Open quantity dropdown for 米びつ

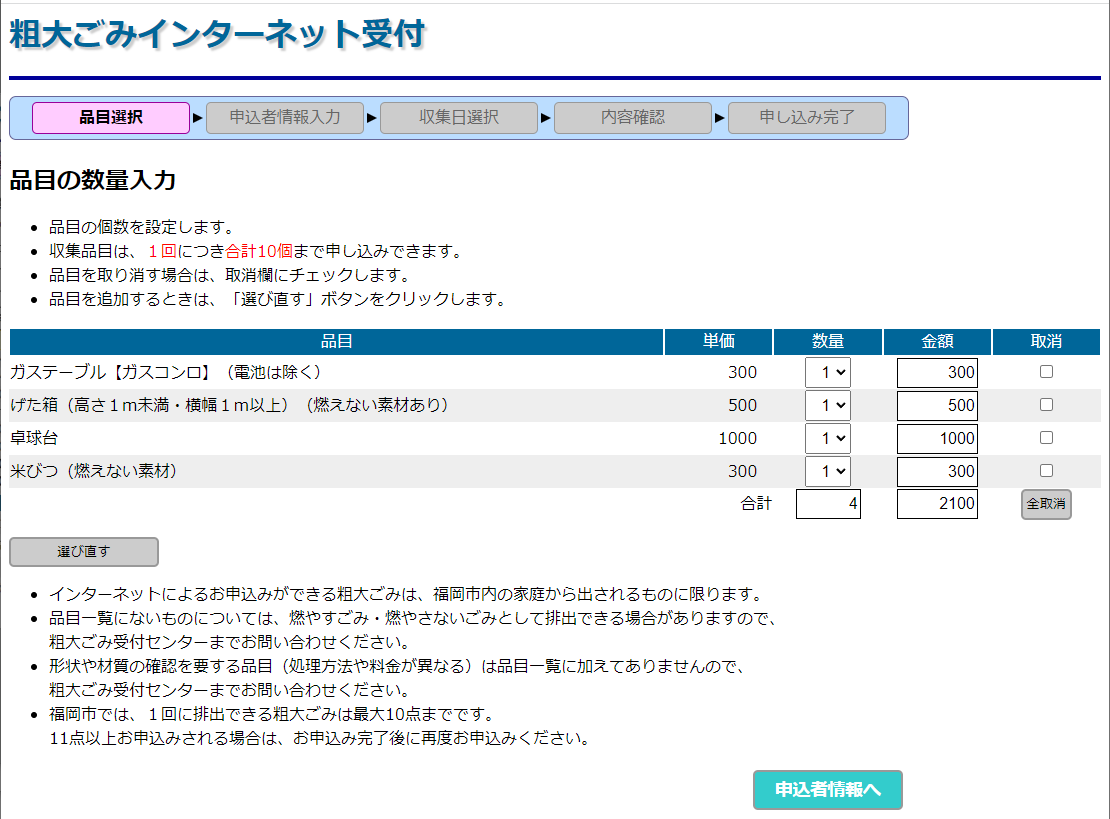point(828,471)
